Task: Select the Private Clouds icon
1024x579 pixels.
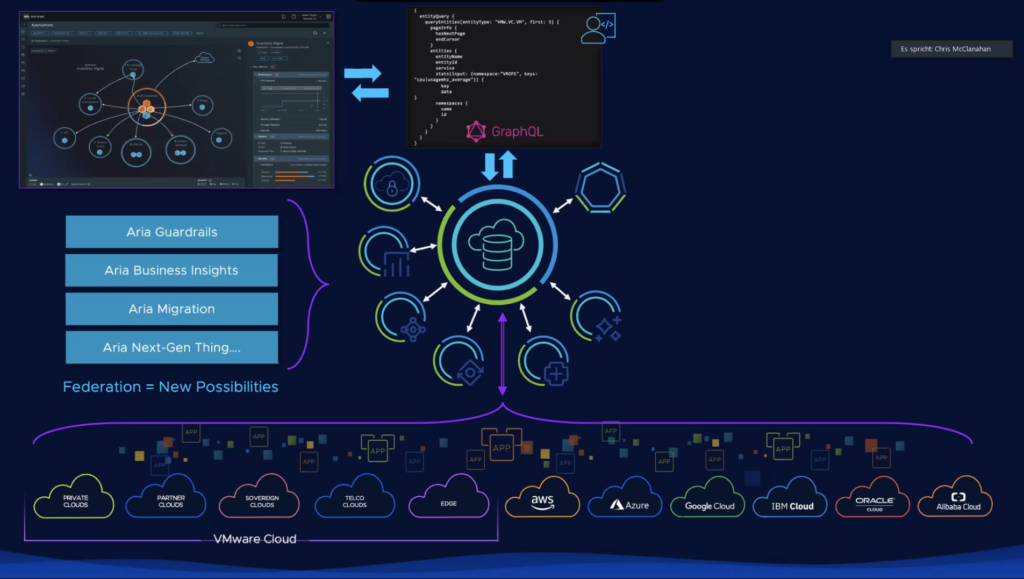Action: coord(75,500)
